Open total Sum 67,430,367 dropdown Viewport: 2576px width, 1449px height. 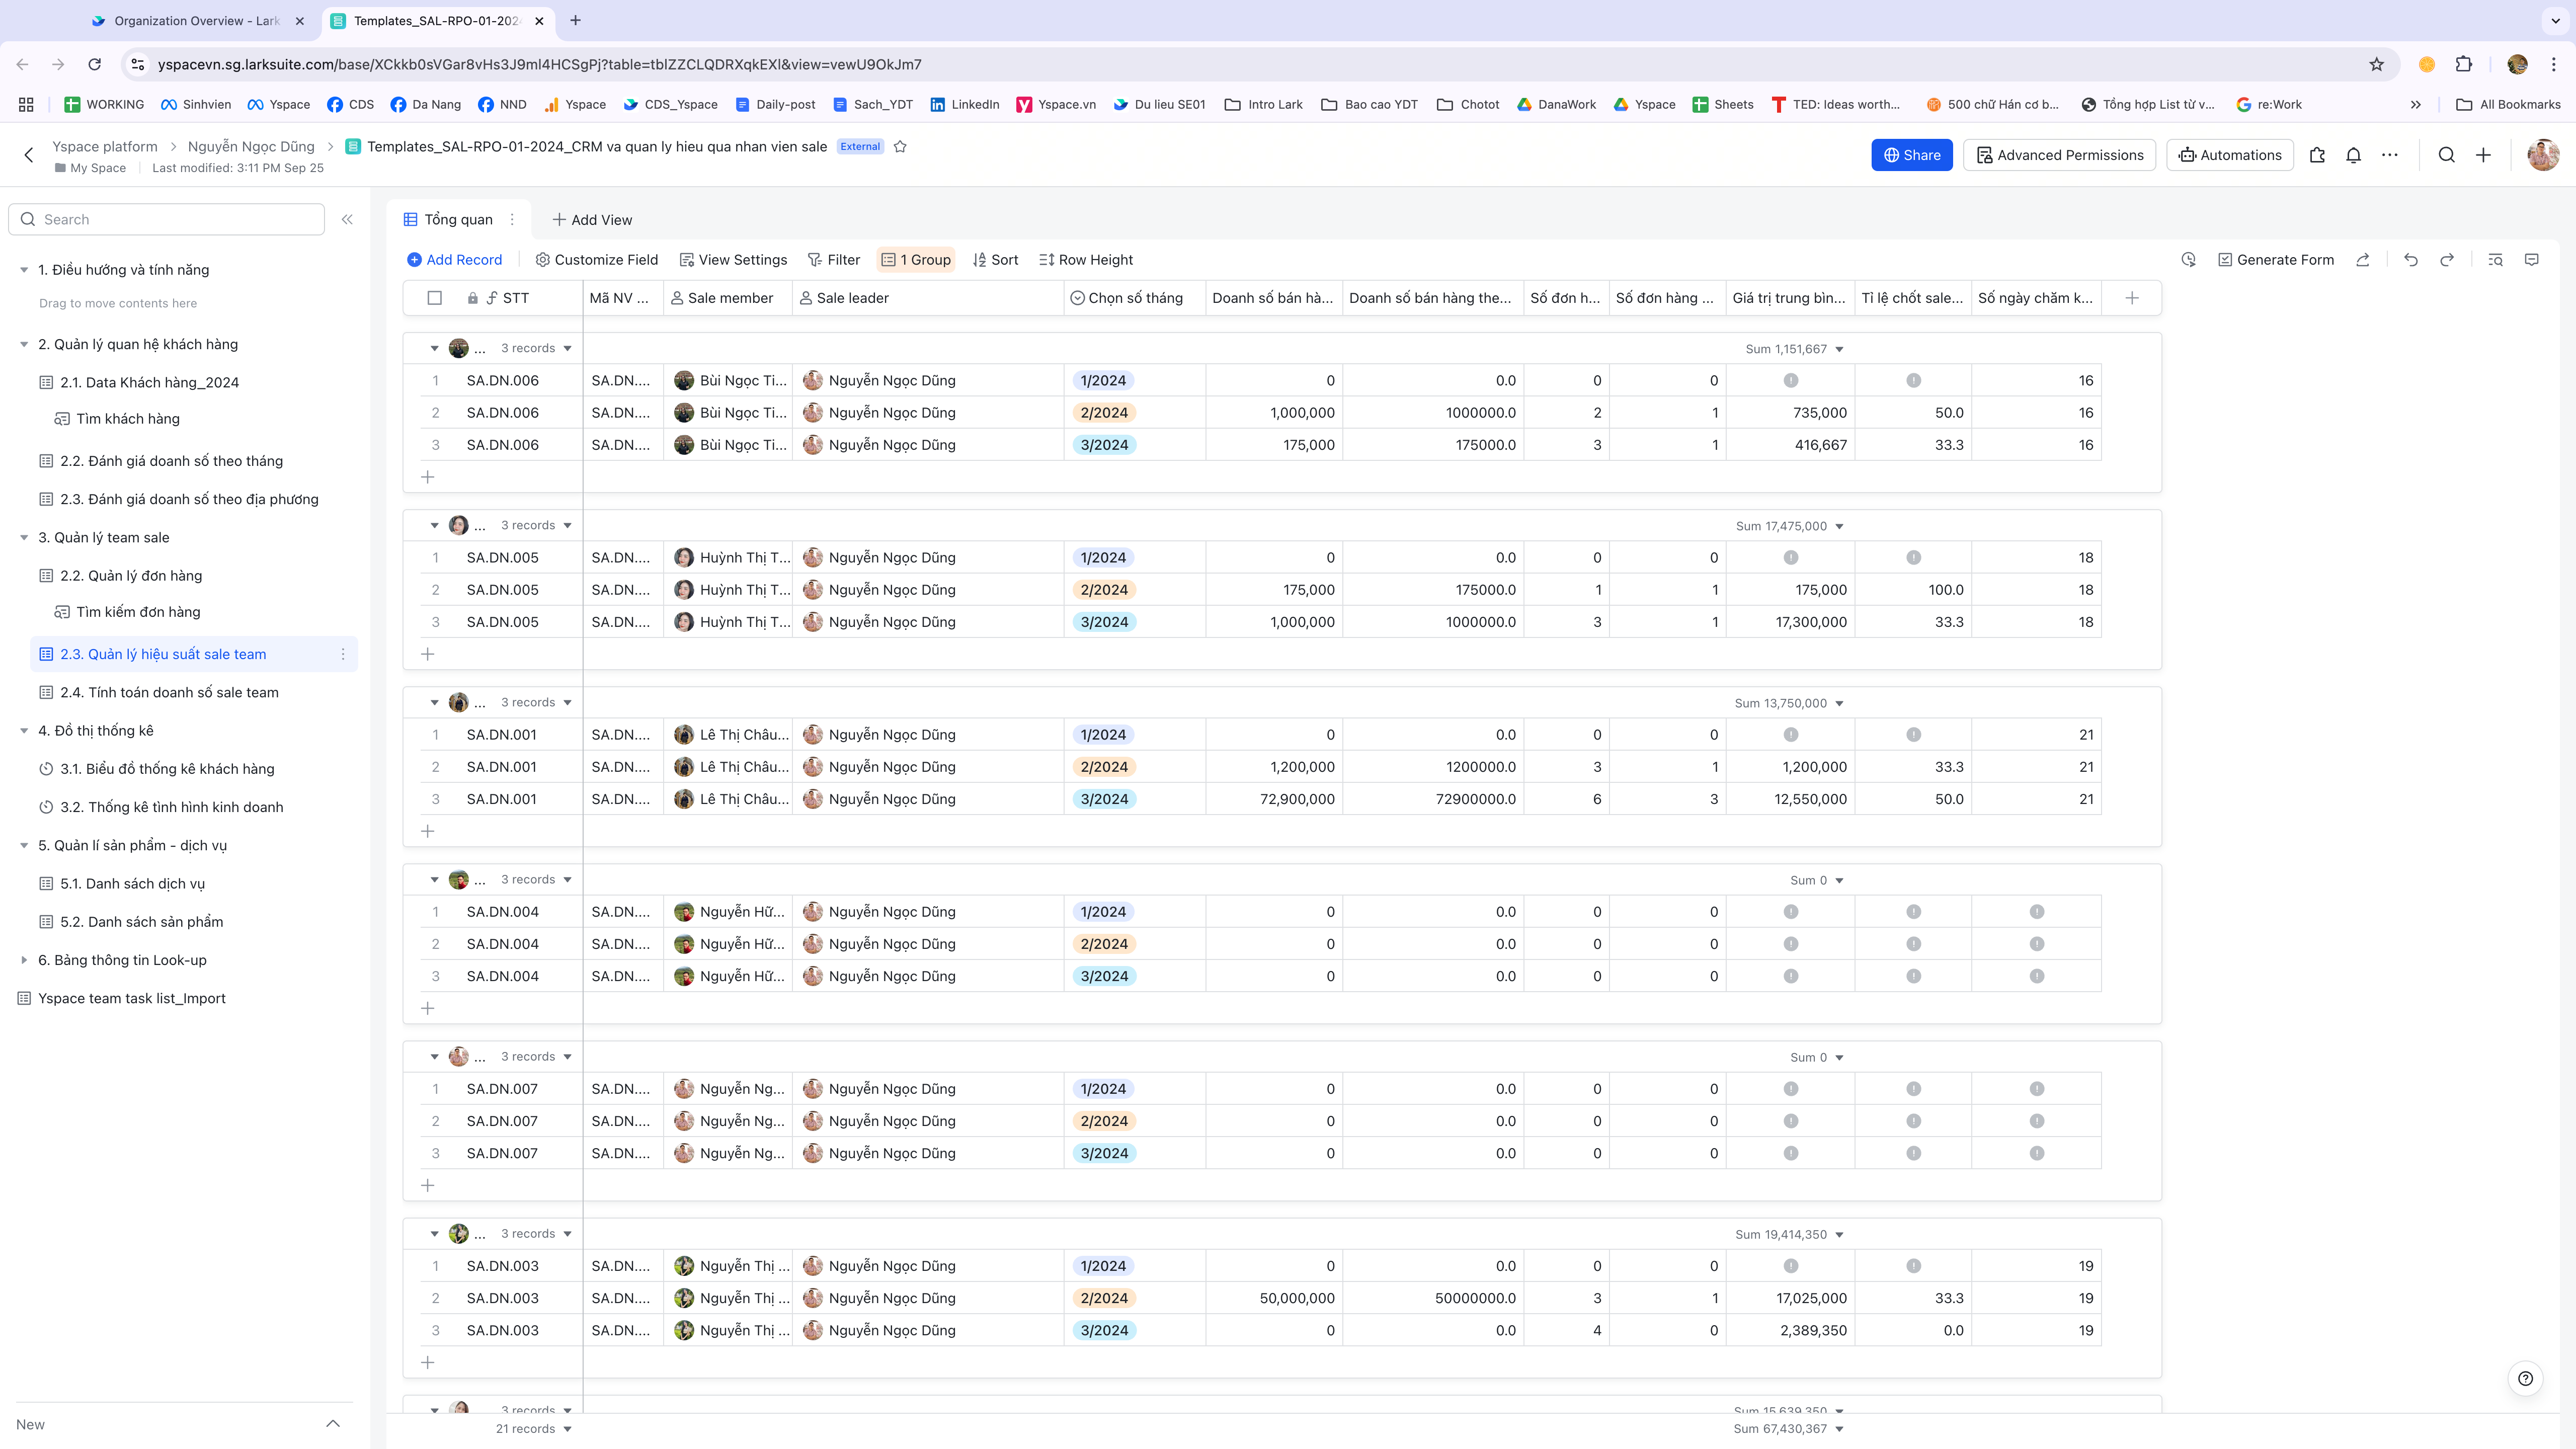1789,1429
